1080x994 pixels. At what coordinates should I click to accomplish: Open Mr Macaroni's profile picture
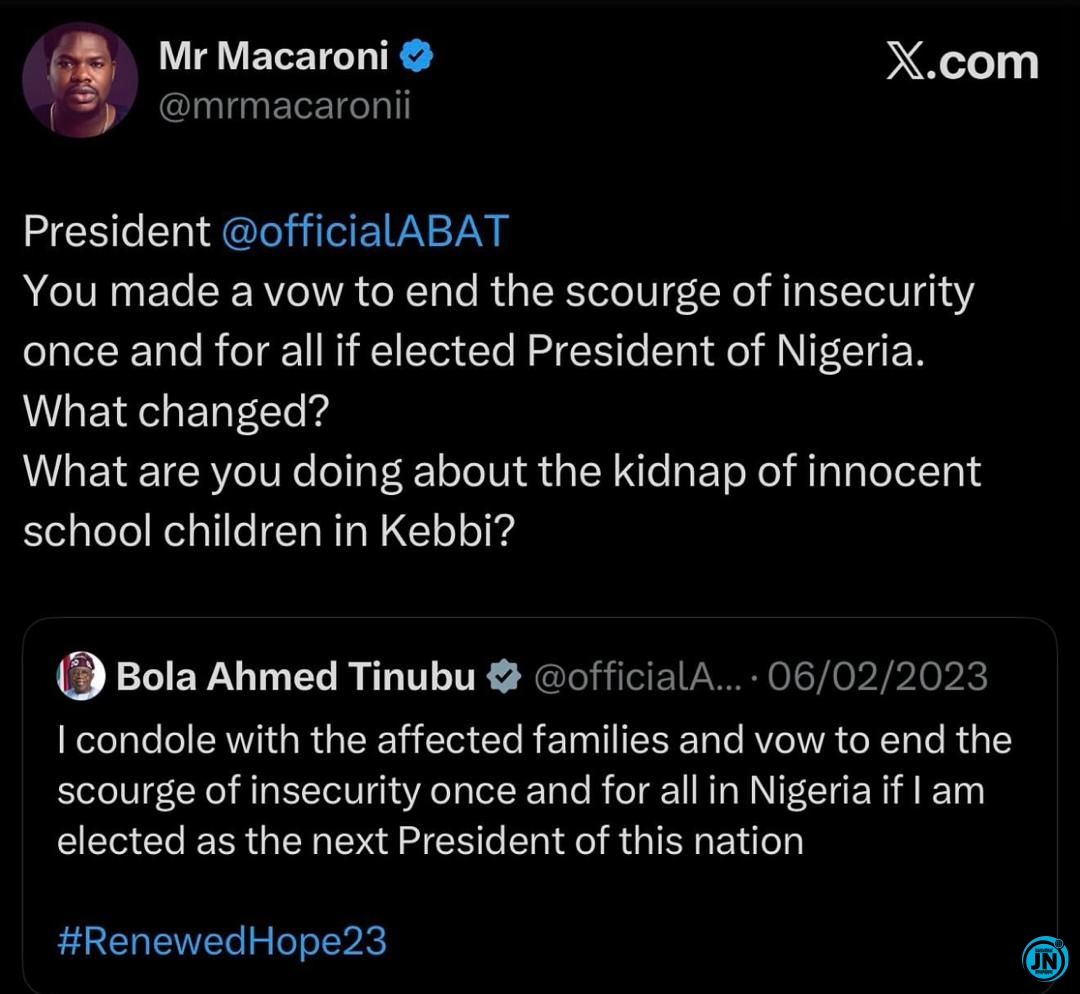pyautogui.click(x=80, y=80)
